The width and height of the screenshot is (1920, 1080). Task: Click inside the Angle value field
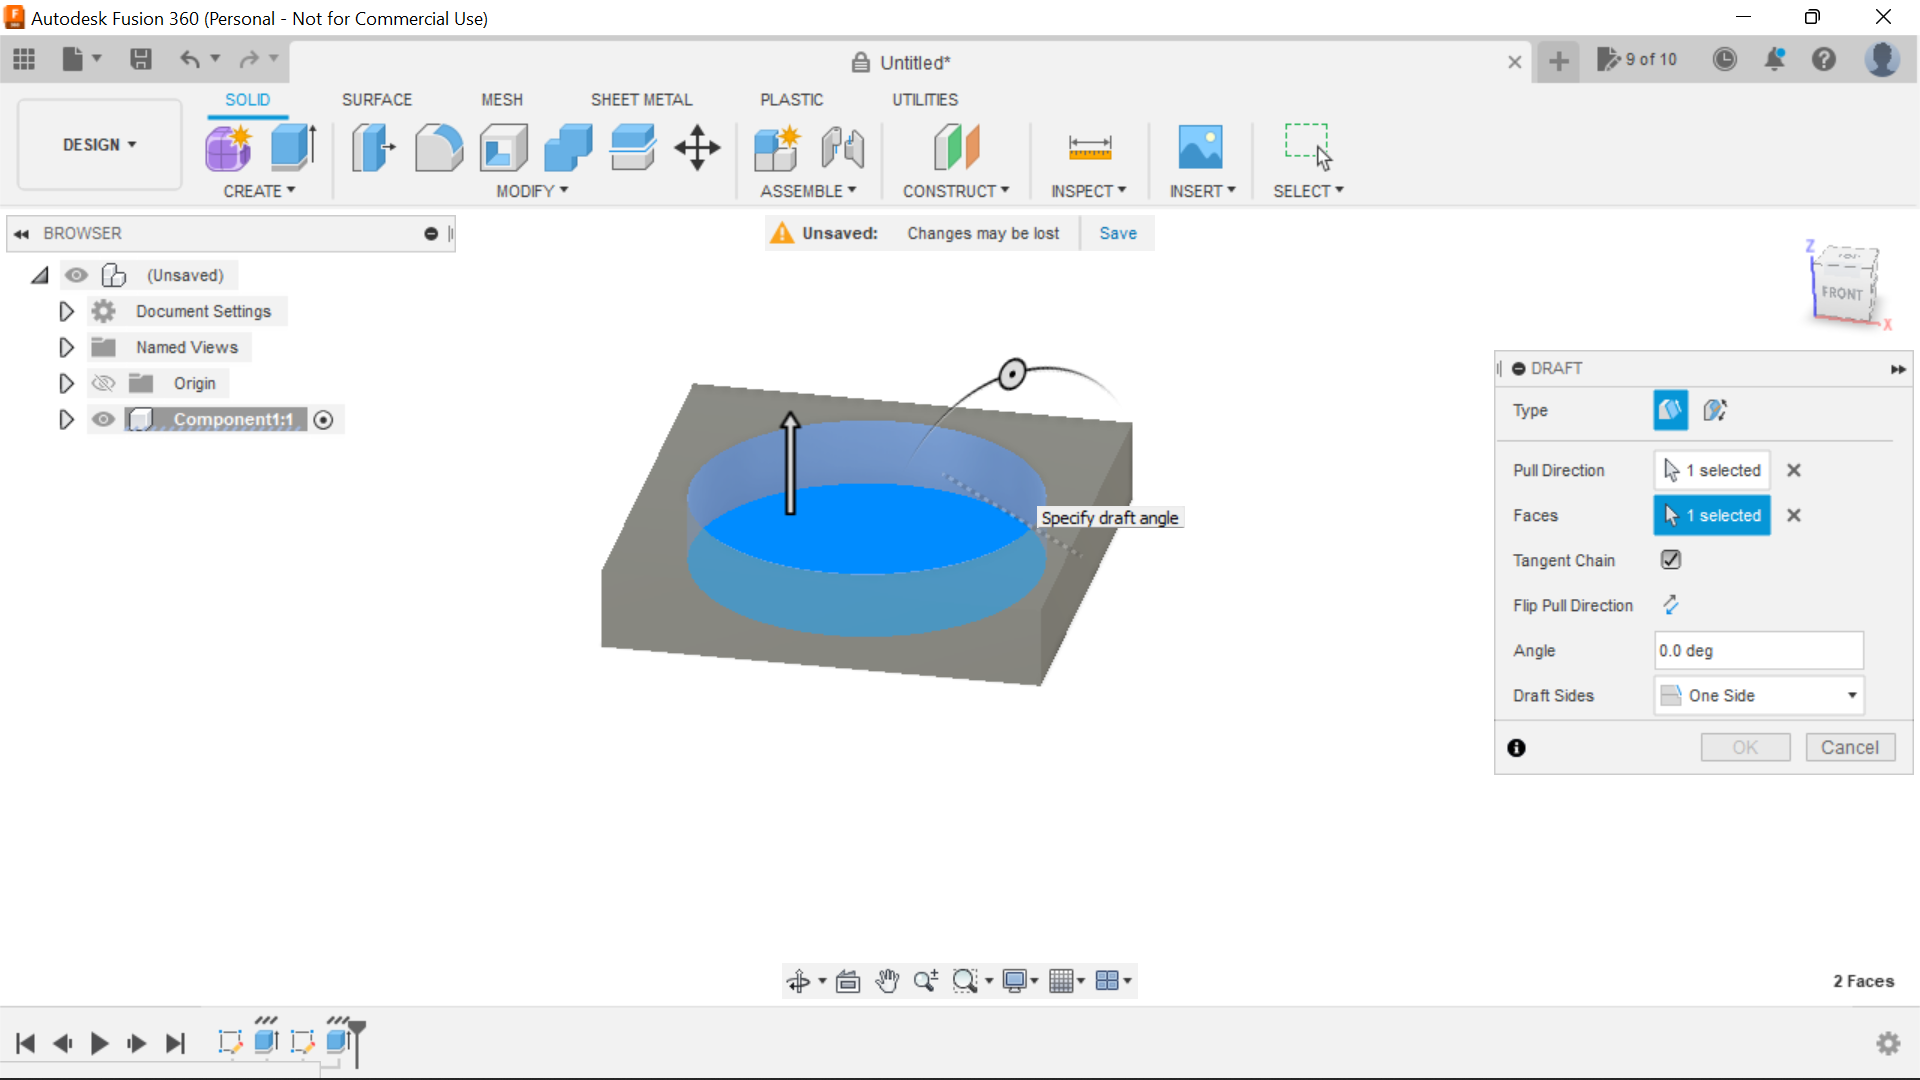pos(1757,650)
